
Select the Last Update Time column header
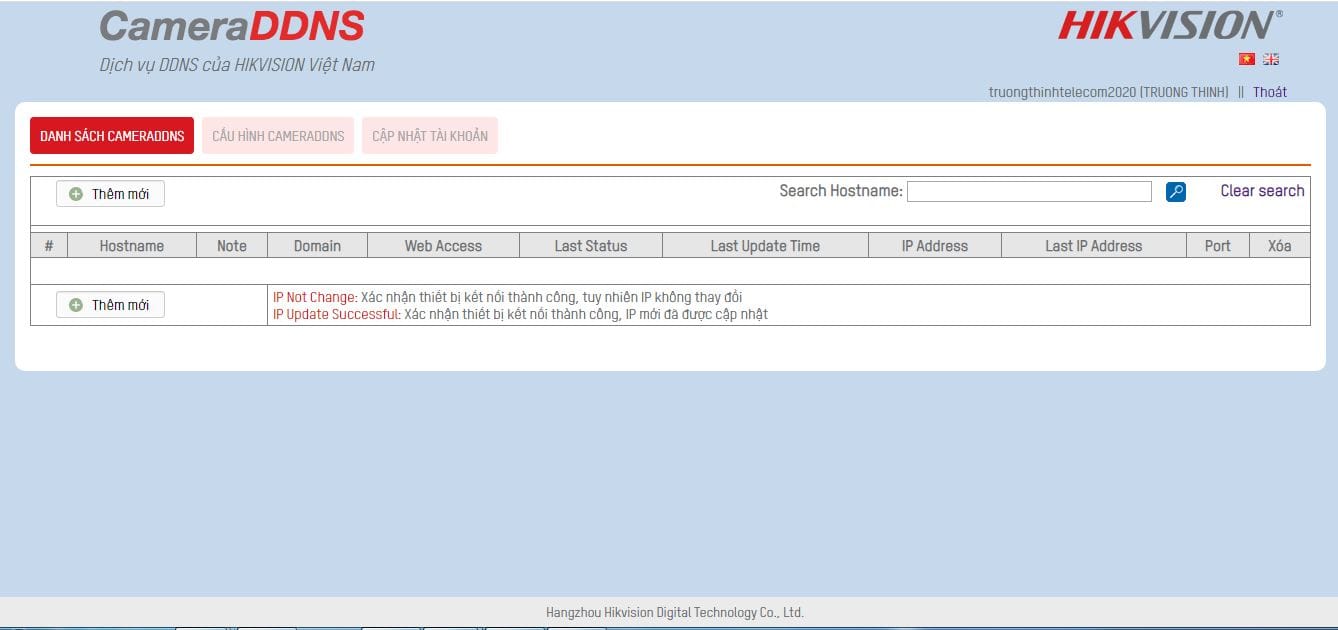tap(765, 246)
